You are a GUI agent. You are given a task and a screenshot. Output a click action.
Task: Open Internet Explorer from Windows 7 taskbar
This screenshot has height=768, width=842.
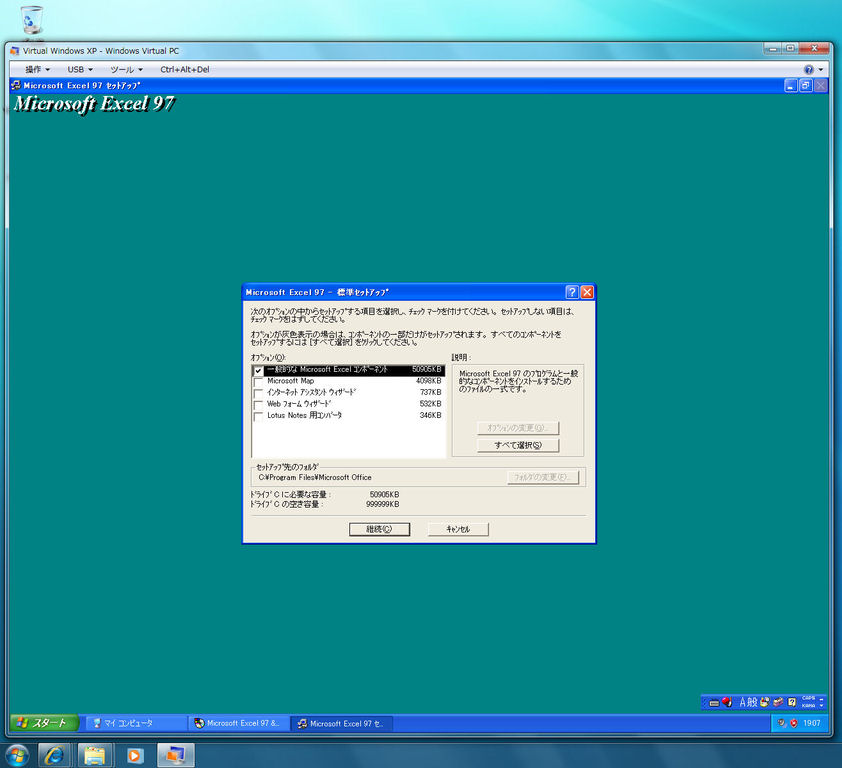[x=55, y=756]
